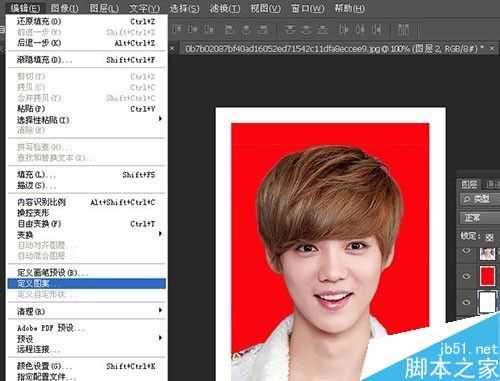The width and height of the screenshot is (500, 381).
Task: Click the align bottom edges icon
Action: tap(209, 30)
